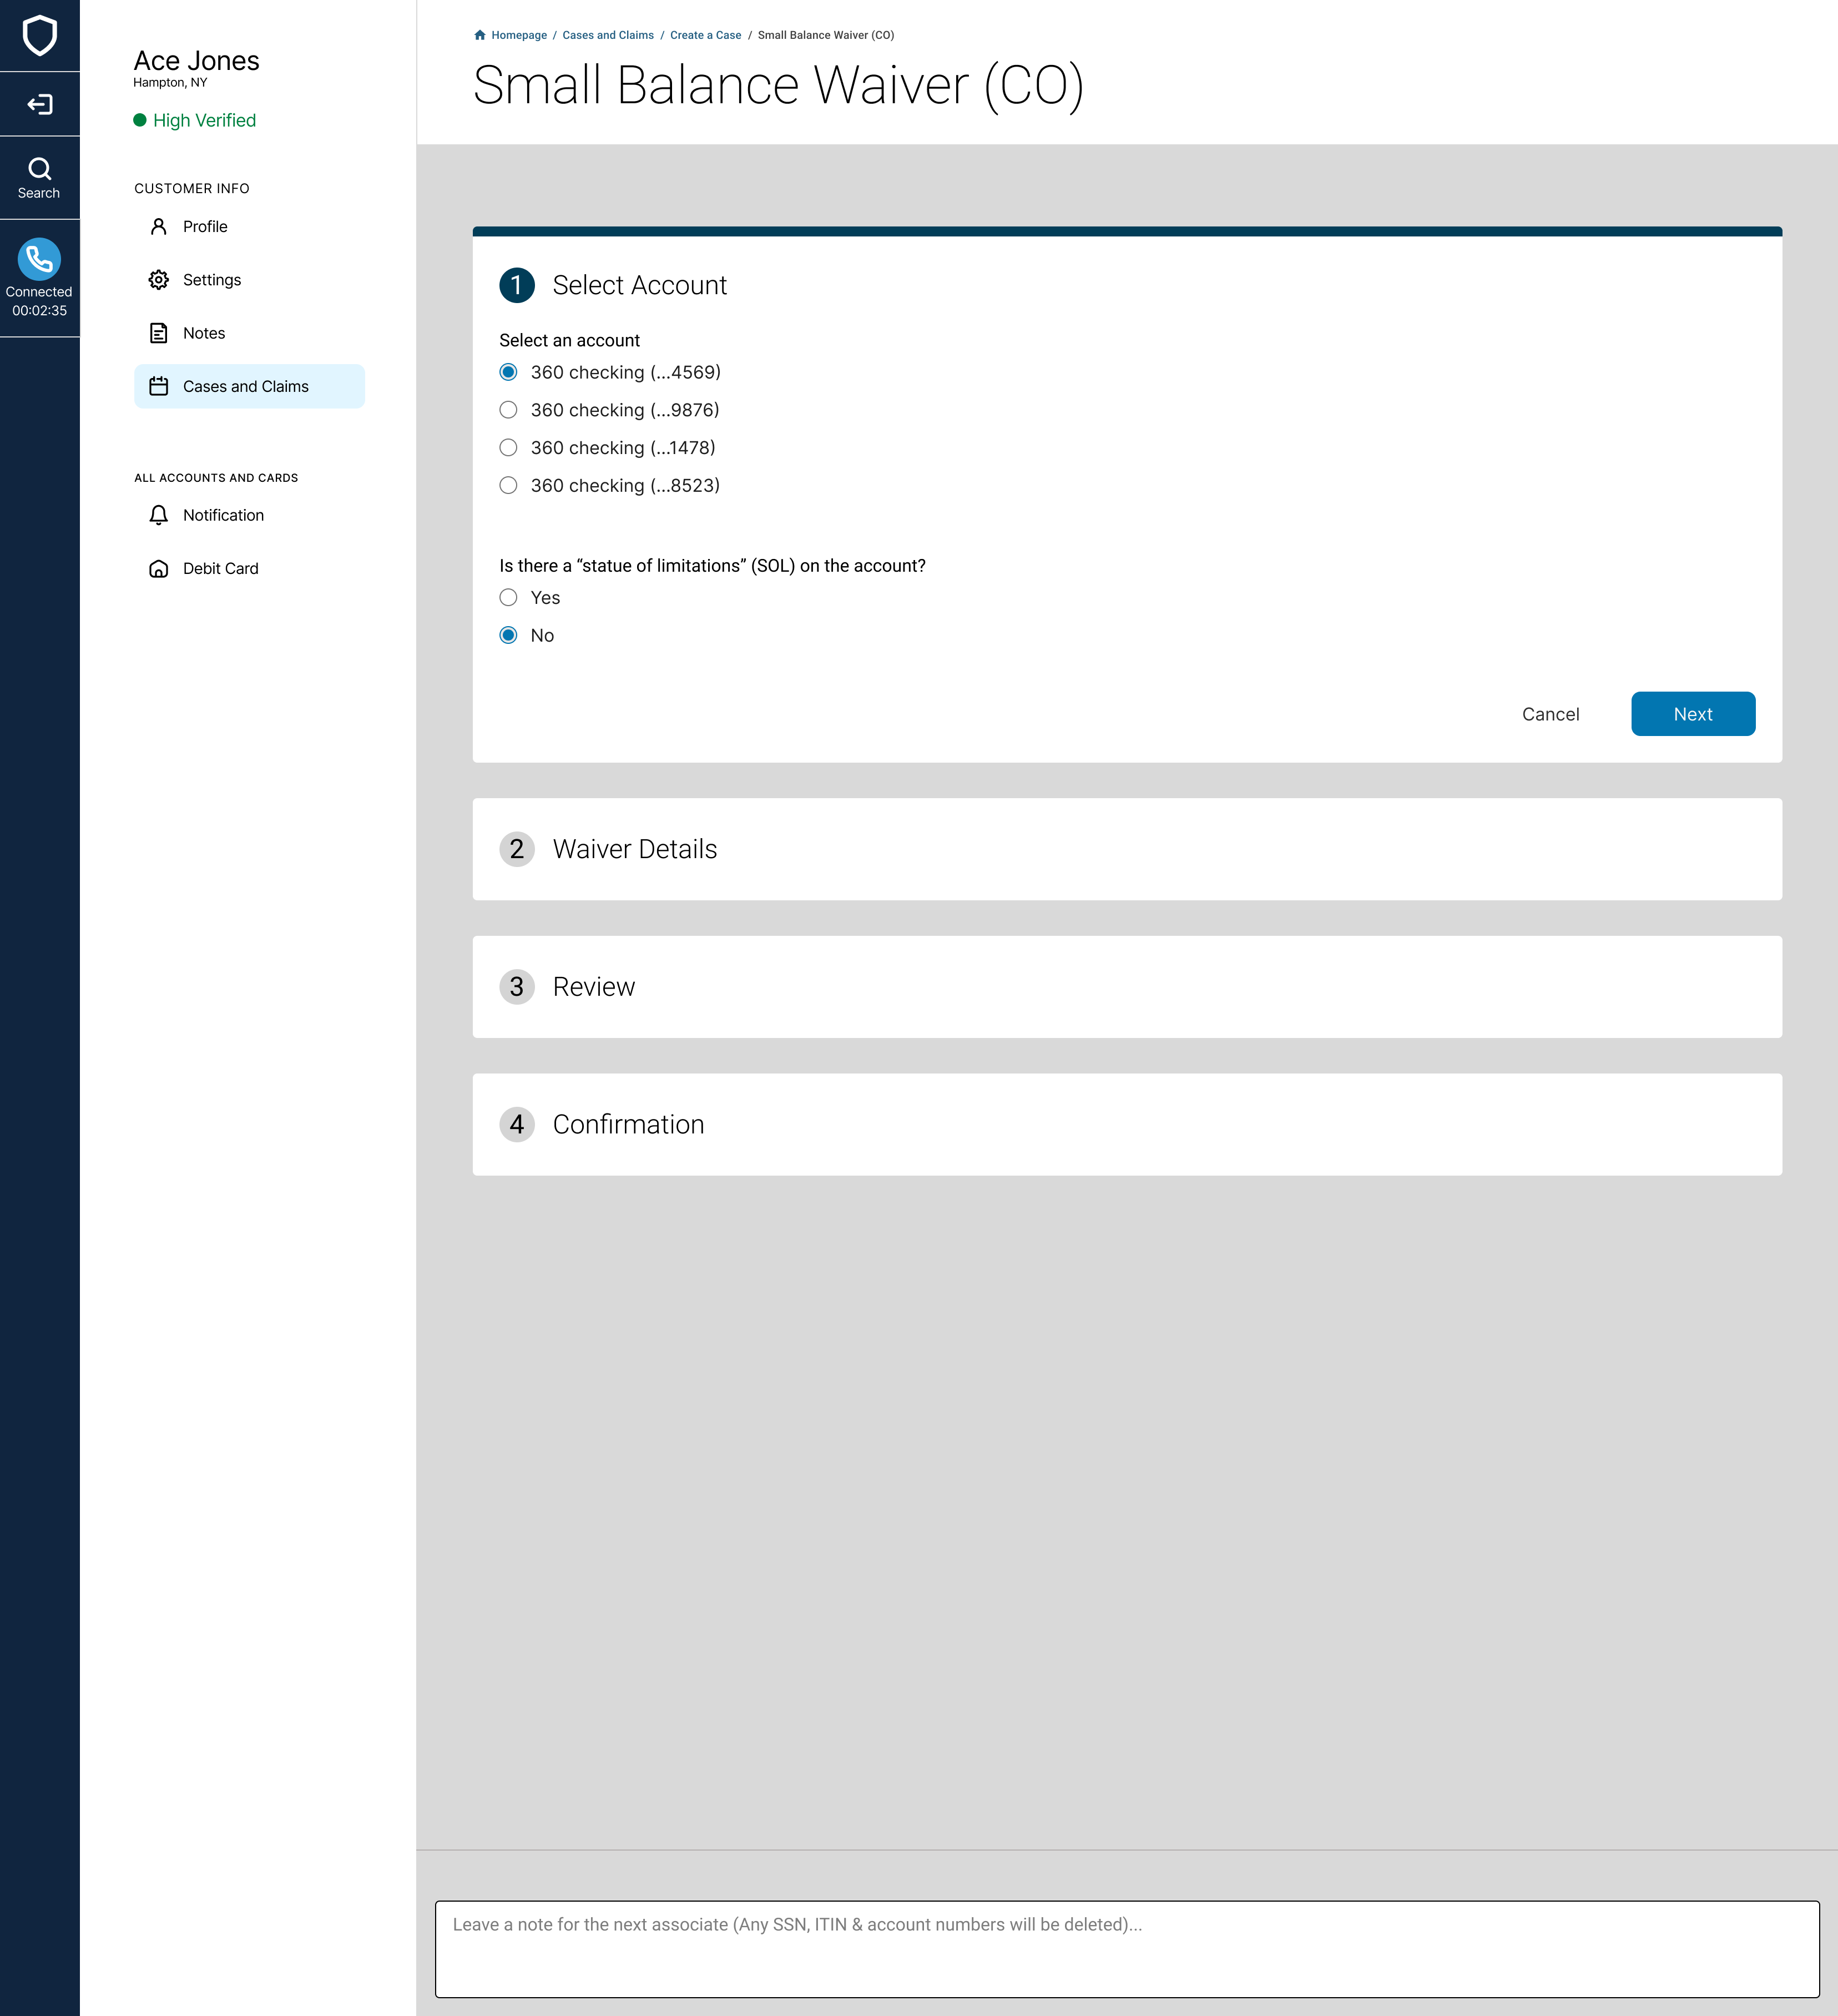Open Profile person icon
Screen dimensions: 1838x2016
pos(158,227)
